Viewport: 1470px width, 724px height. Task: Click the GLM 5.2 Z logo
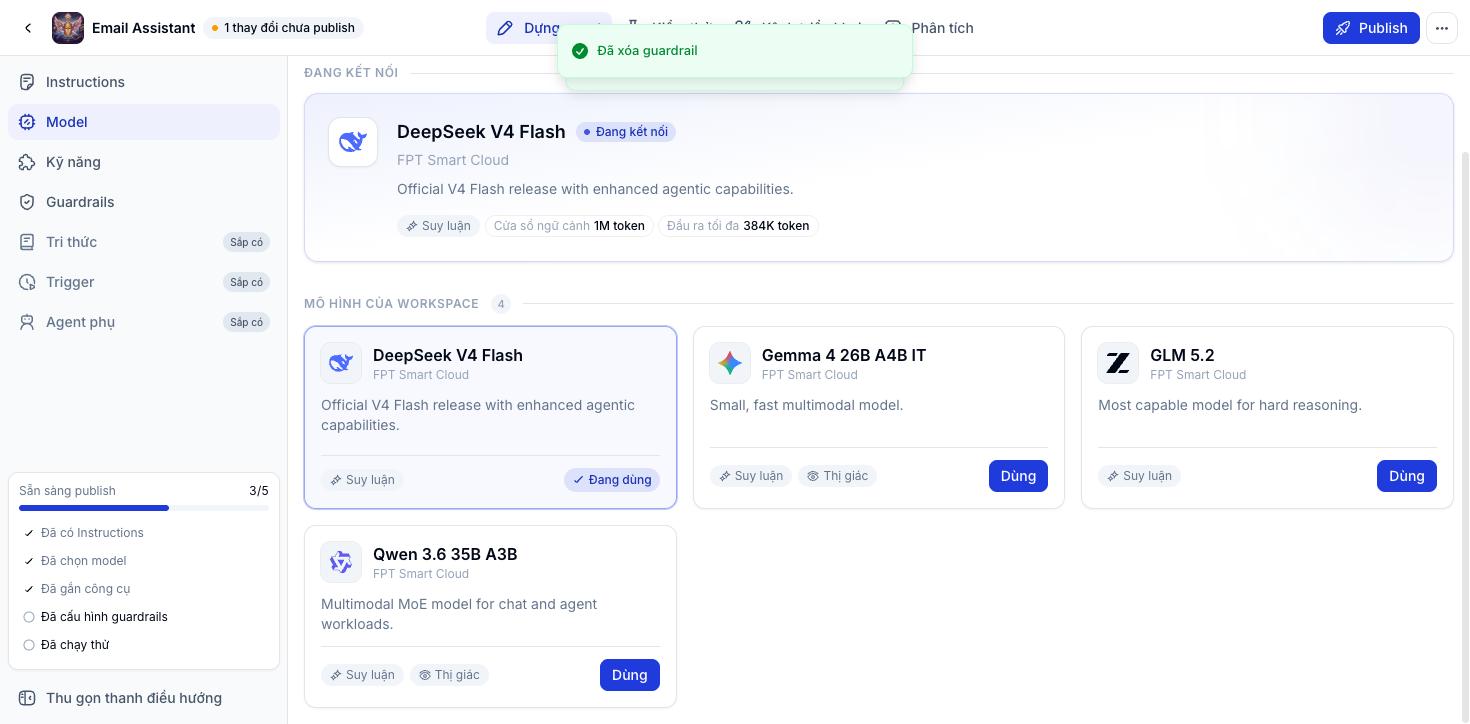tap(1118, 363)
